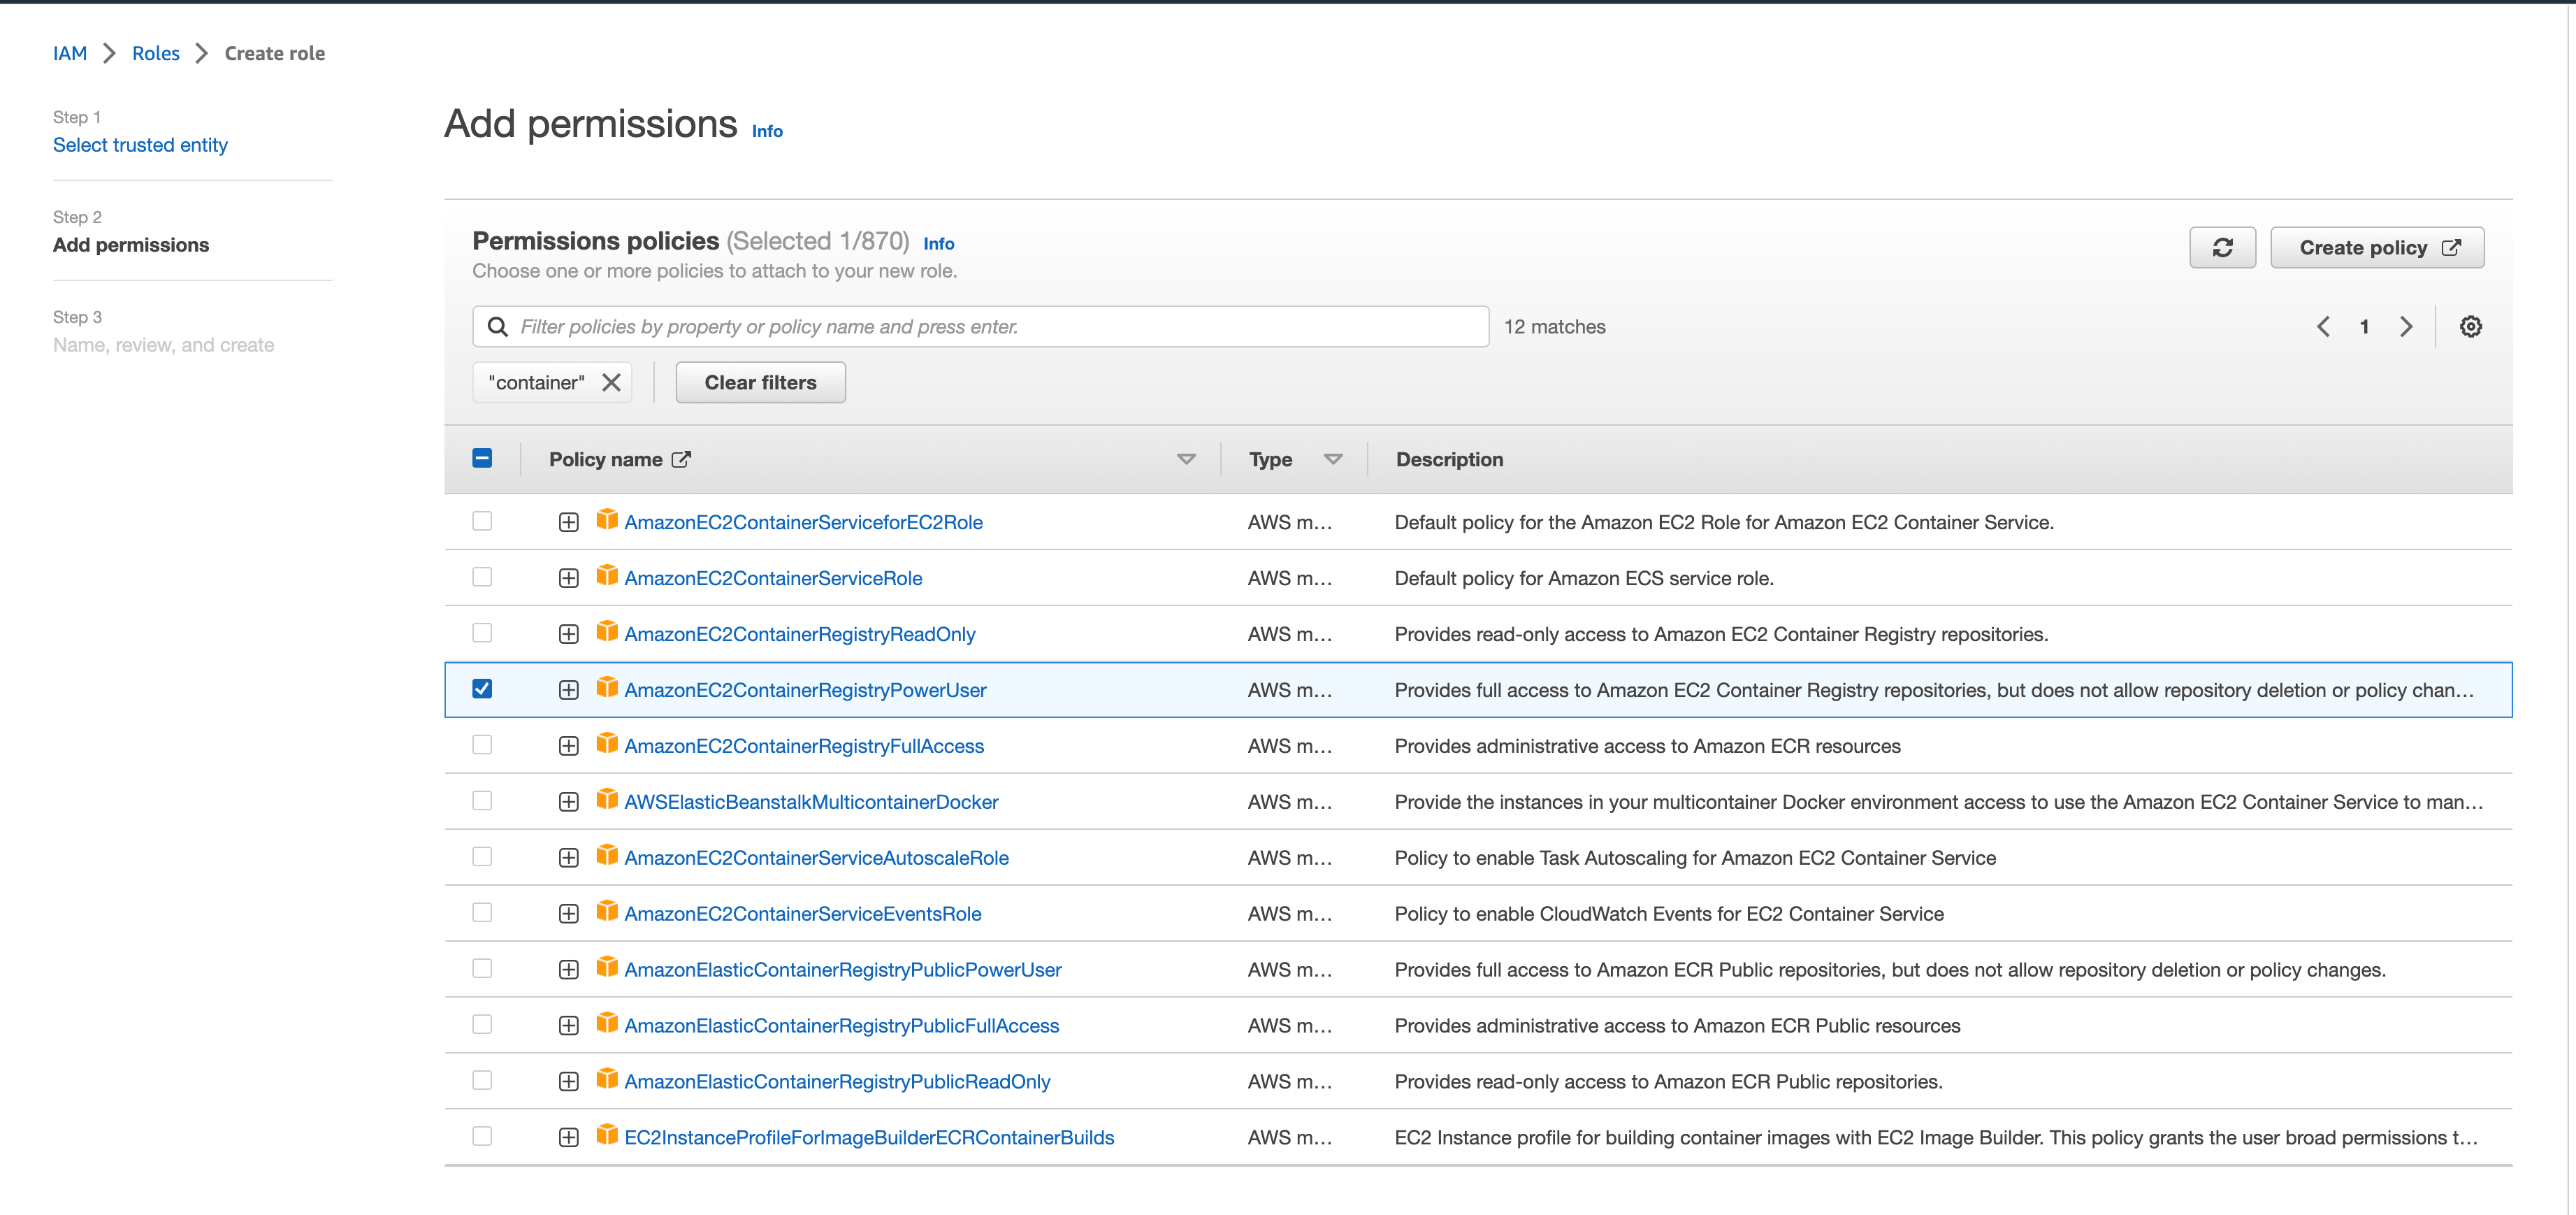Screen dimensions: 2576x1215
Task: Check the AmazonEC2ContainerServiceforEC2Role checkbox
Action: click(482, 521)
